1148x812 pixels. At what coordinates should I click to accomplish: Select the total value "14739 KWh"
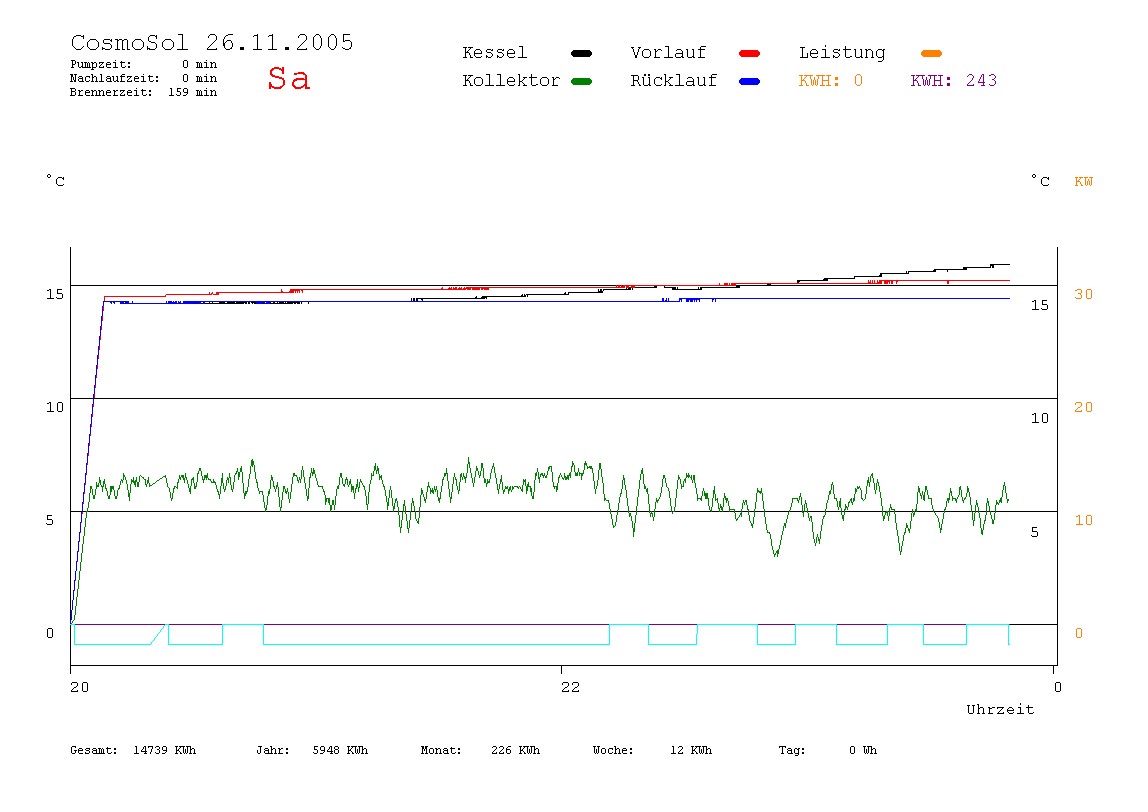165,750
